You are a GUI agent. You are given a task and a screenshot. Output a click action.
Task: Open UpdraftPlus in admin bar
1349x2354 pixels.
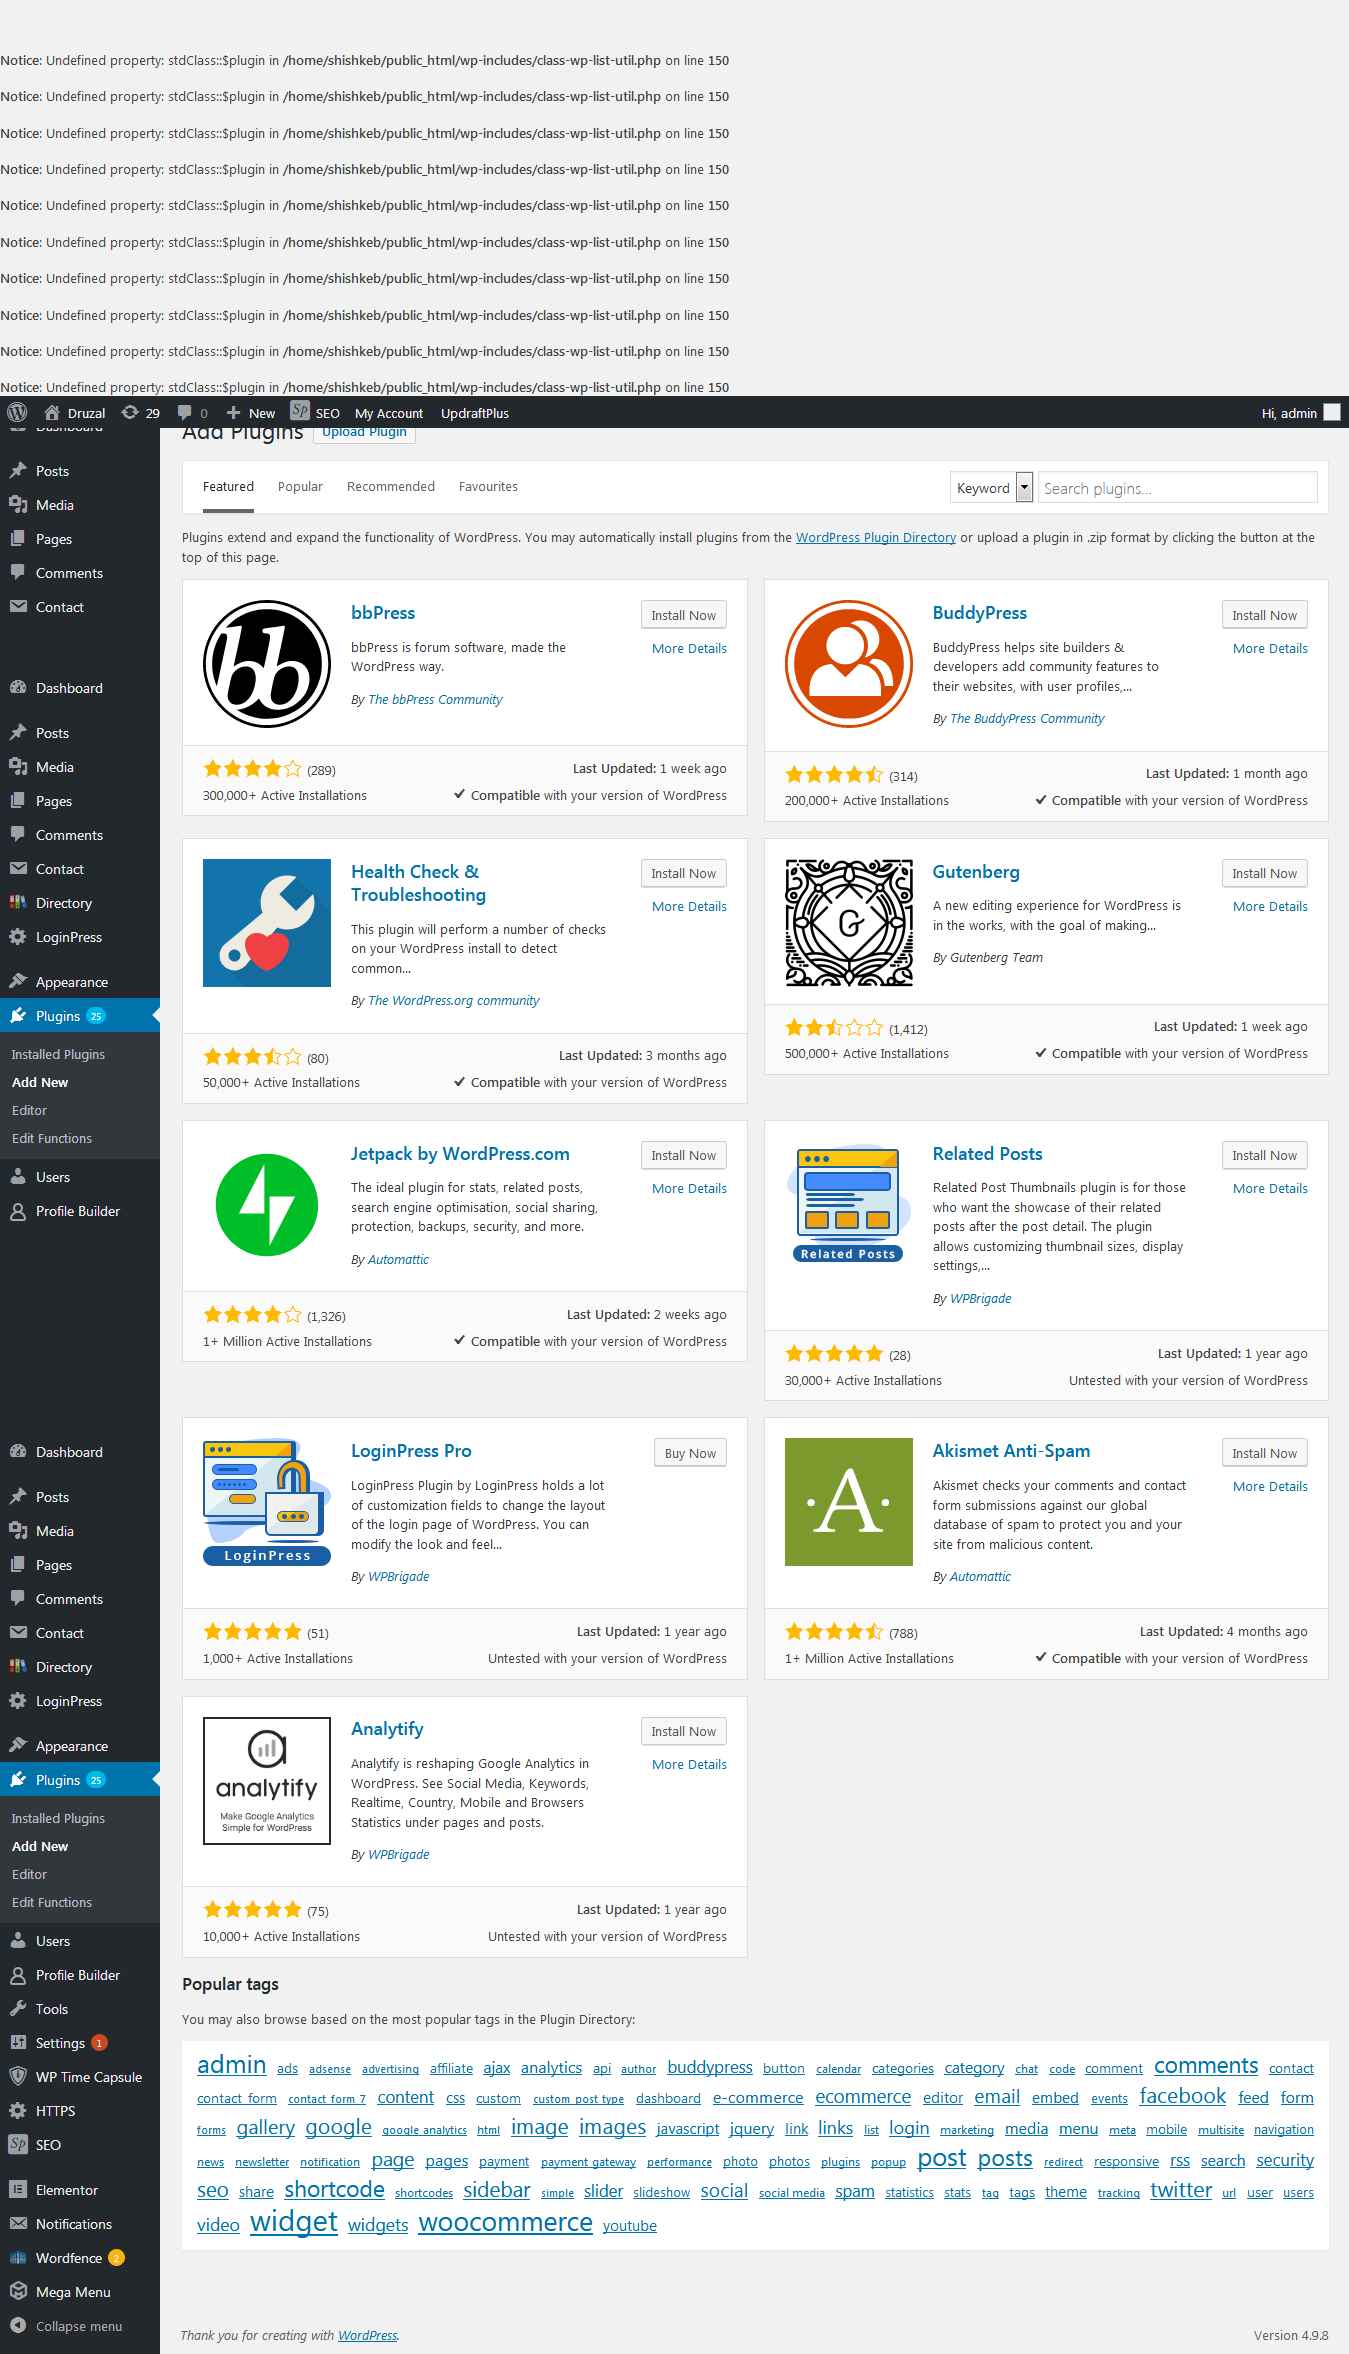(475, 413)
